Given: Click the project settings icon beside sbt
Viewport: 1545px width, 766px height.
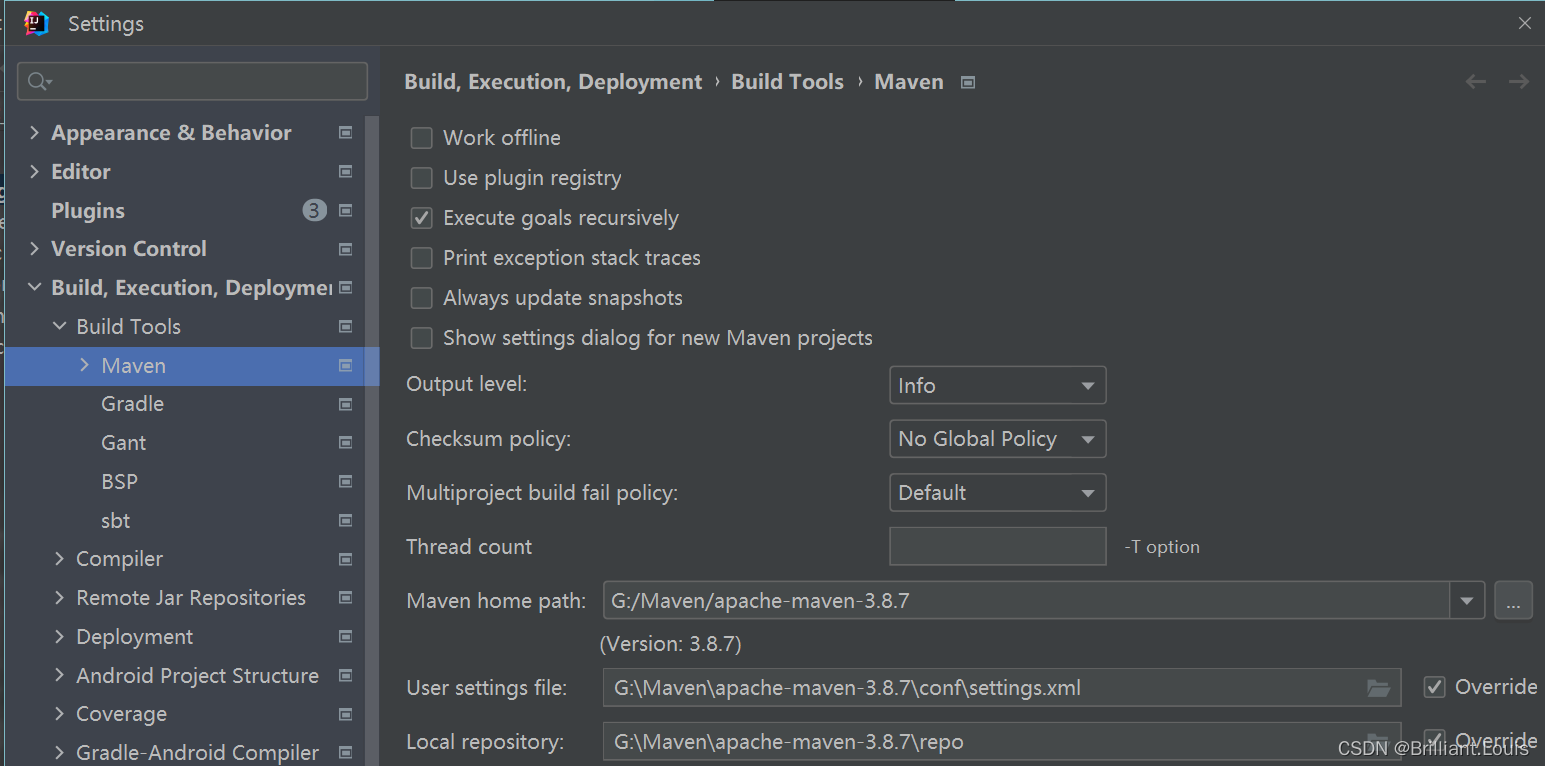Looking at the screenshot, I should click(346, 521).
